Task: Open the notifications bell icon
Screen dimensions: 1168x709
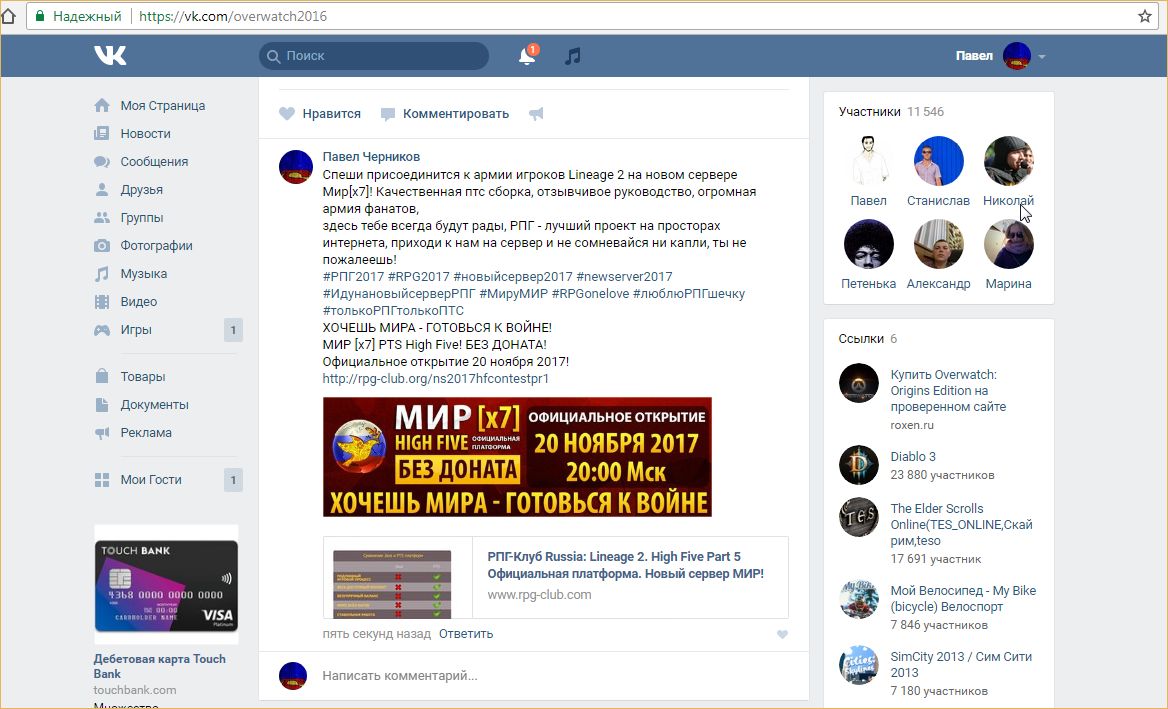Action: point(527,55)
